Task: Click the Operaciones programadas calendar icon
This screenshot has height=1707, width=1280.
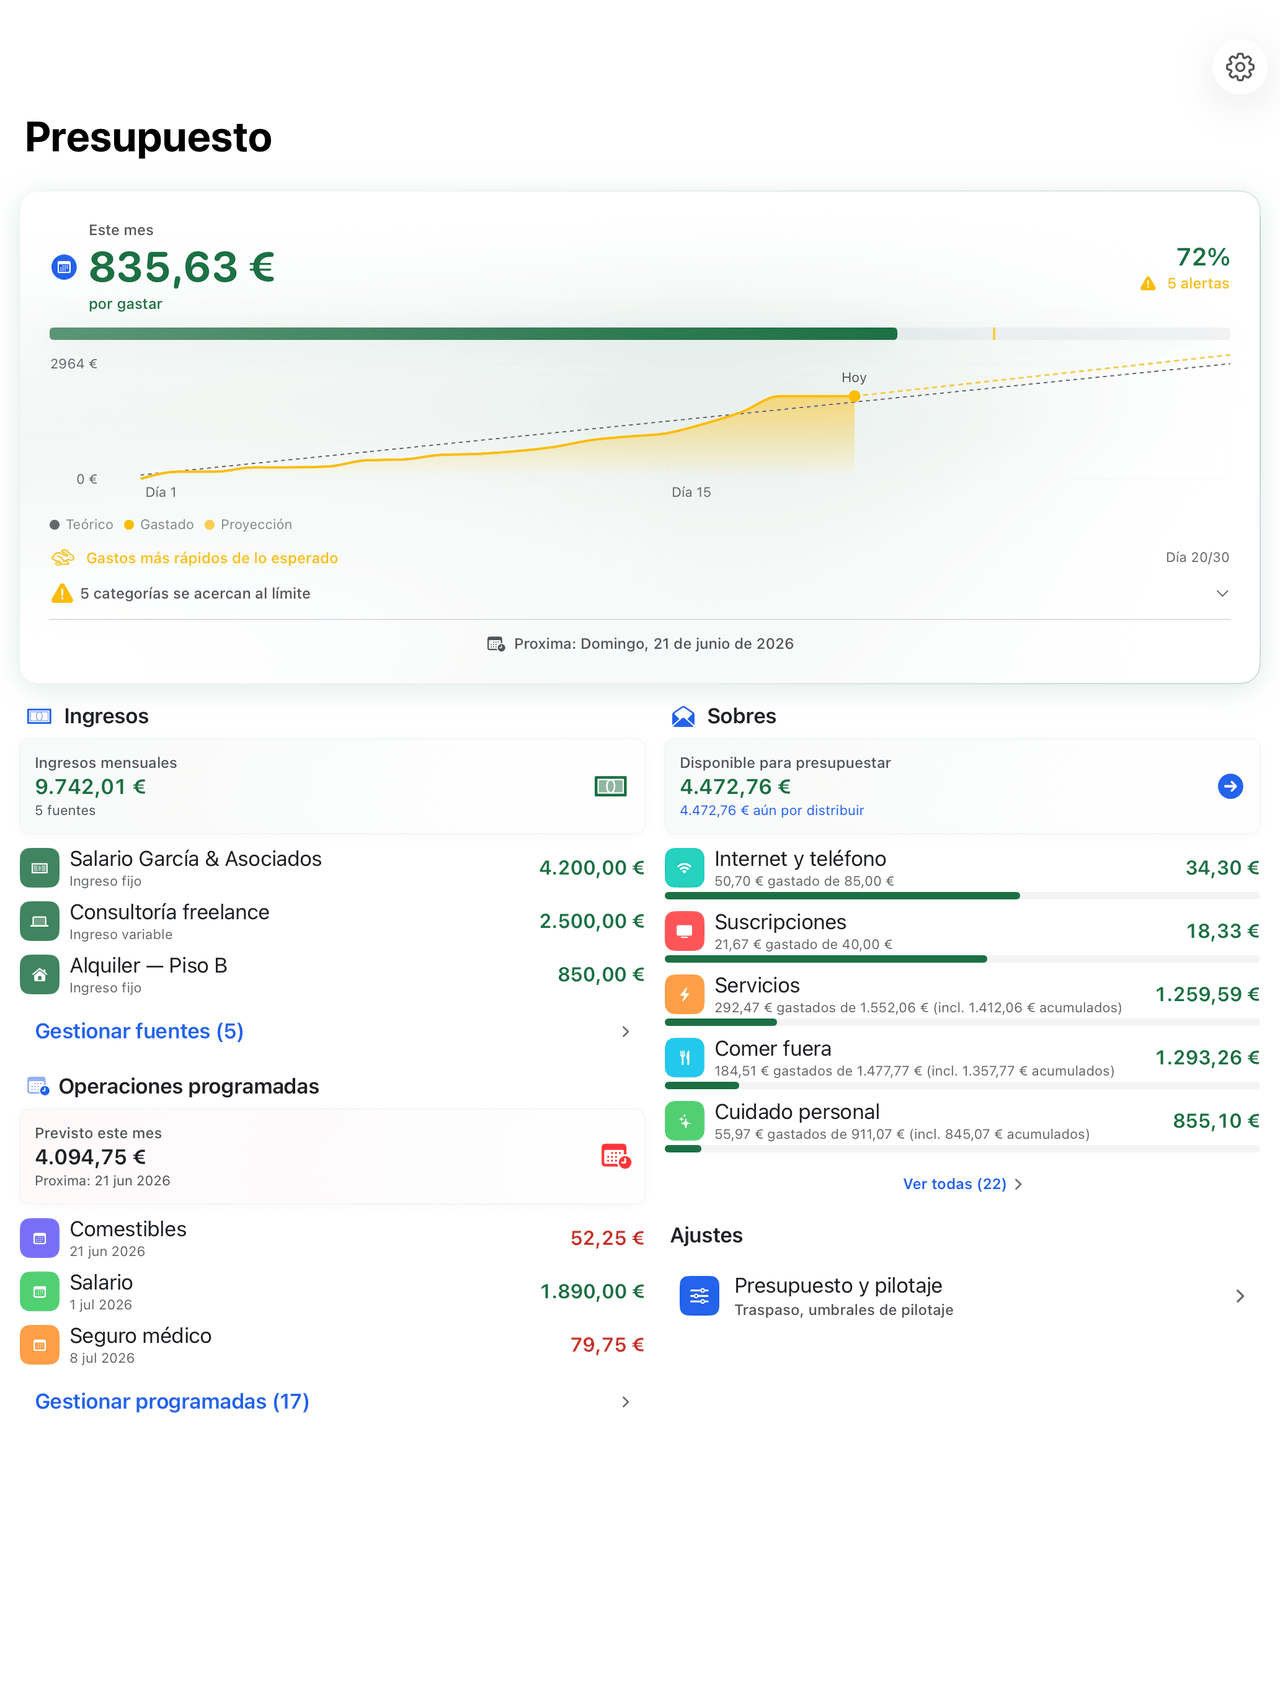Action: pos(38,1086)
